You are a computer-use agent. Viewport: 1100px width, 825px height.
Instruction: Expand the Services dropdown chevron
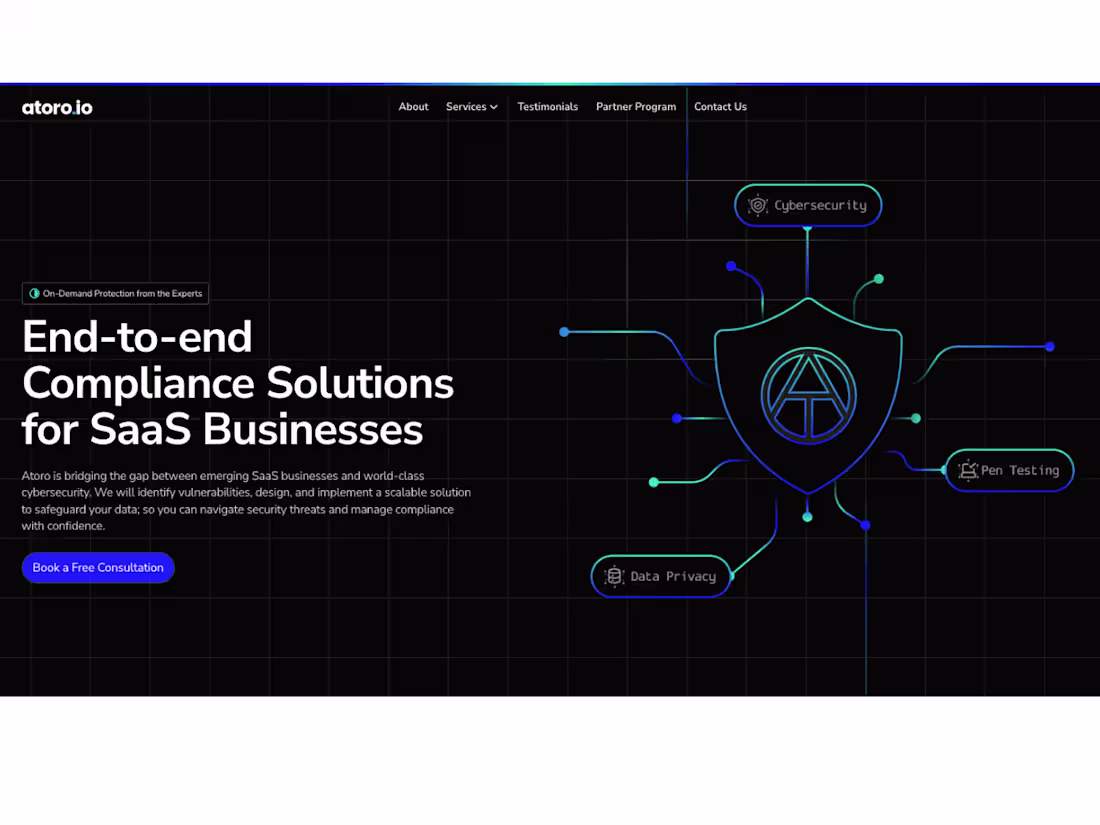[494, 107]
